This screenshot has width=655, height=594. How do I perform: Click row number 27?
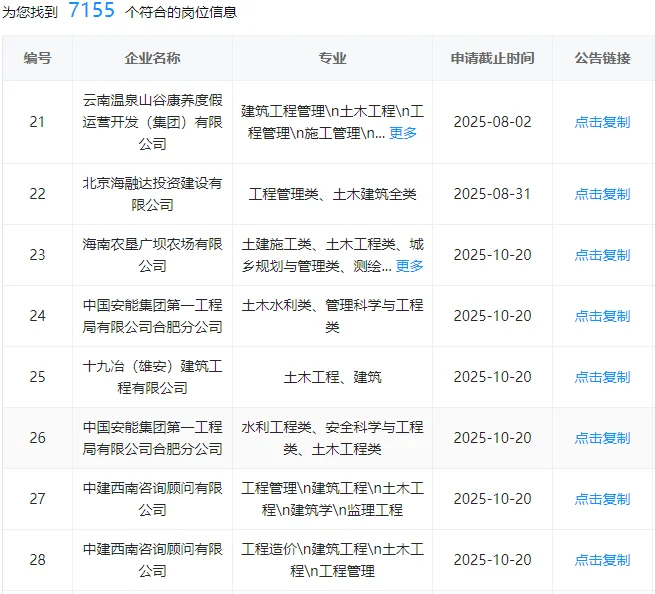[37, 499]
